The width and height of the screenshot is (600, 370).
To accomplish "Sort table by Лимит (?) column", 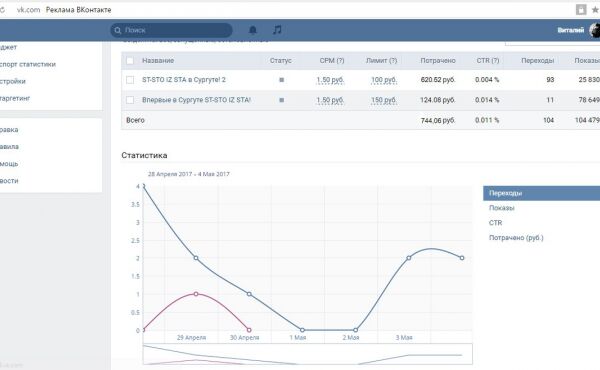I will point(382,60).
